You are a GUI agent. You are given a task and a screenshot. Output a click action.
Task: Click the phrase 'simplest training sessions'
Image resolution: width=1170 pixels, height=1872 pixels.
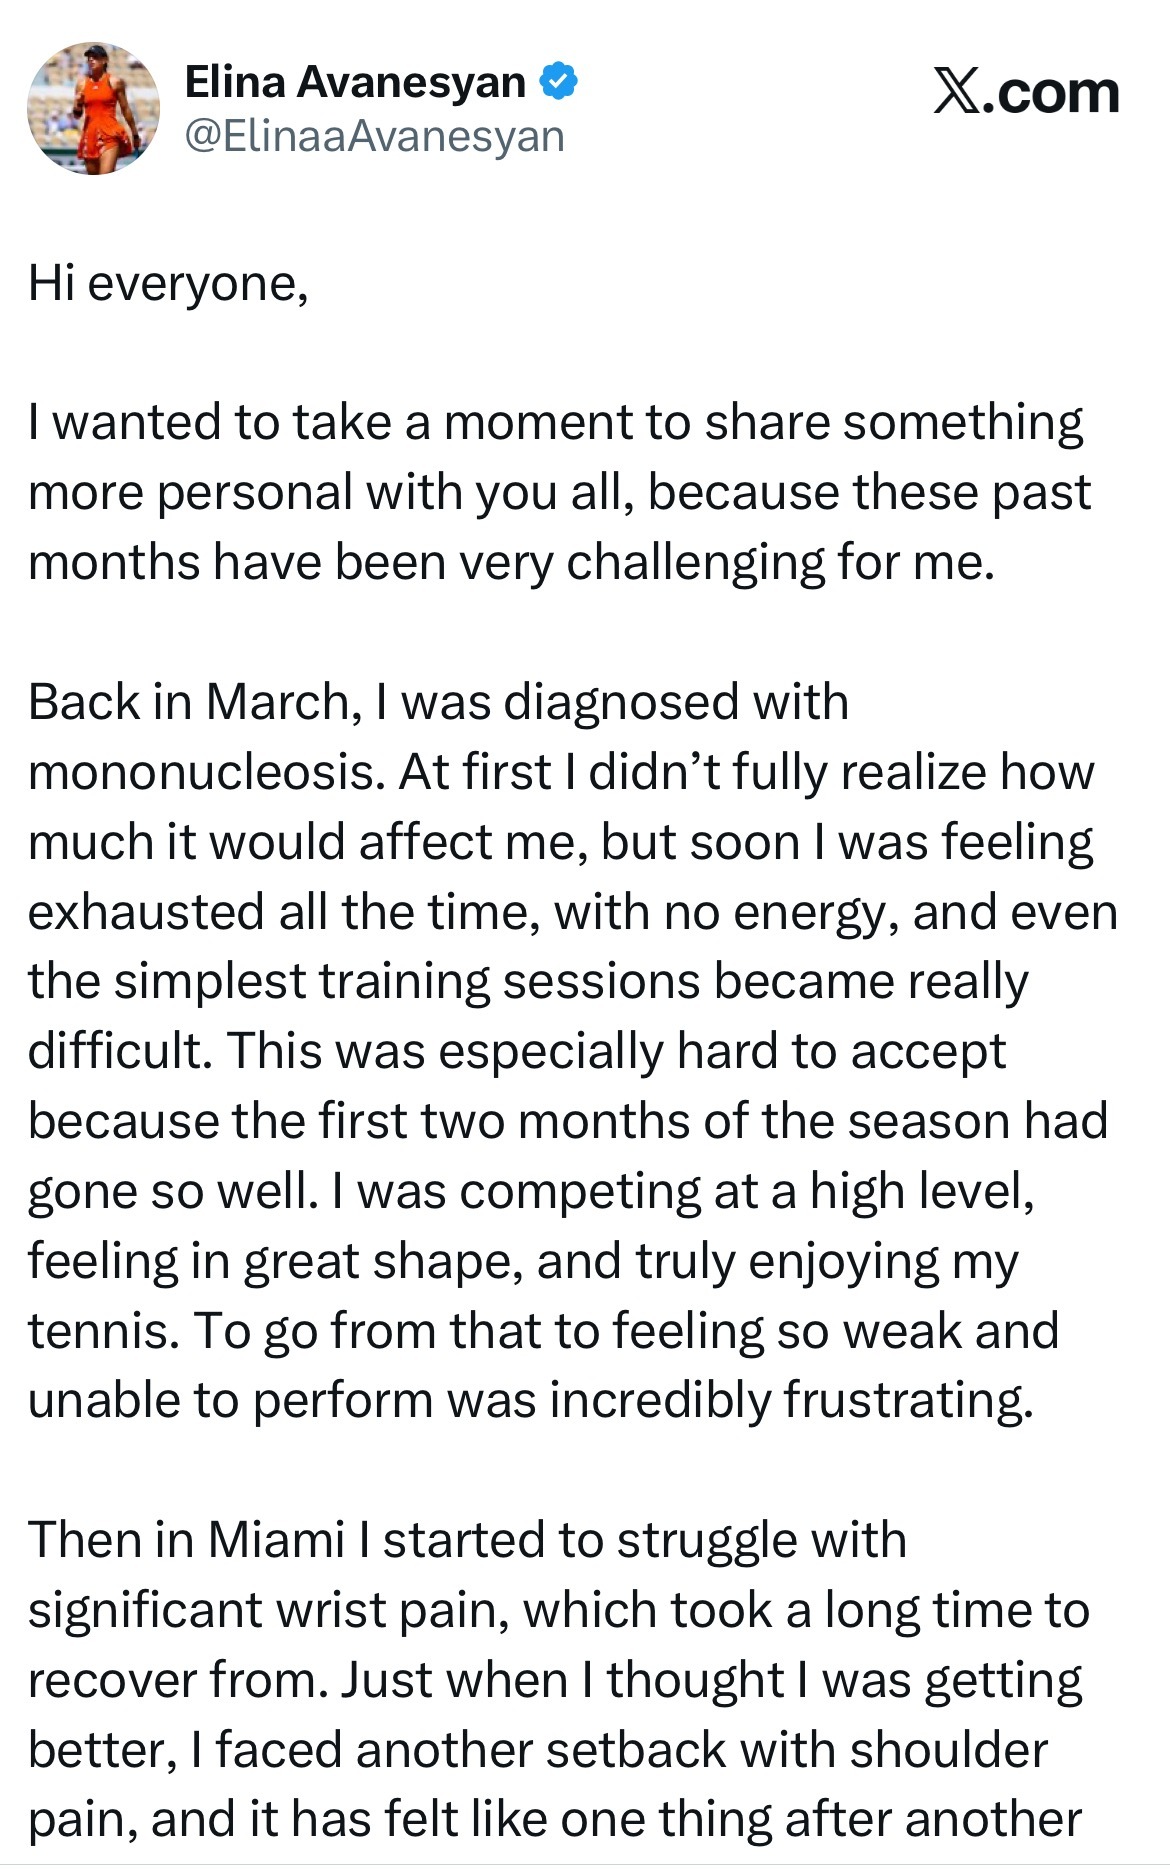407,983
